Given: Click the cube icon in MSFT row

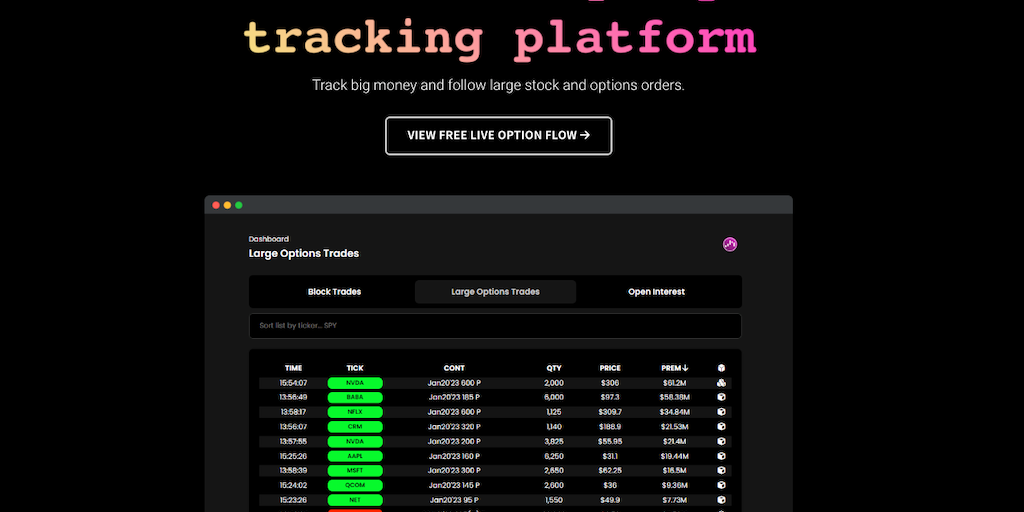Looking at the screenshot, I should click(x=722, y=470).
